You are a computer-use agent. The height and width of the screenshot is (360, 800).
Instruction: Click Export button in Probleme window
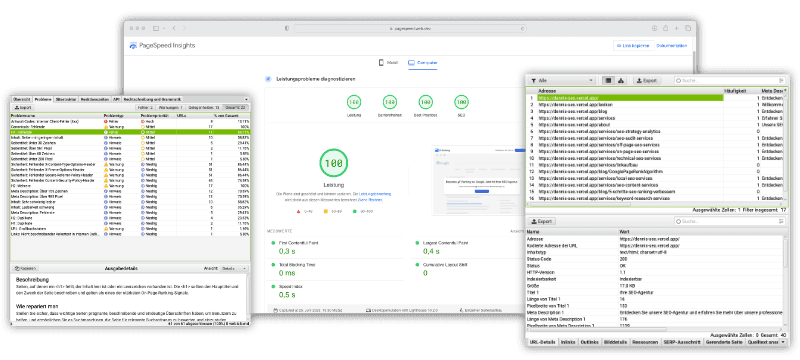click(23, 108)
